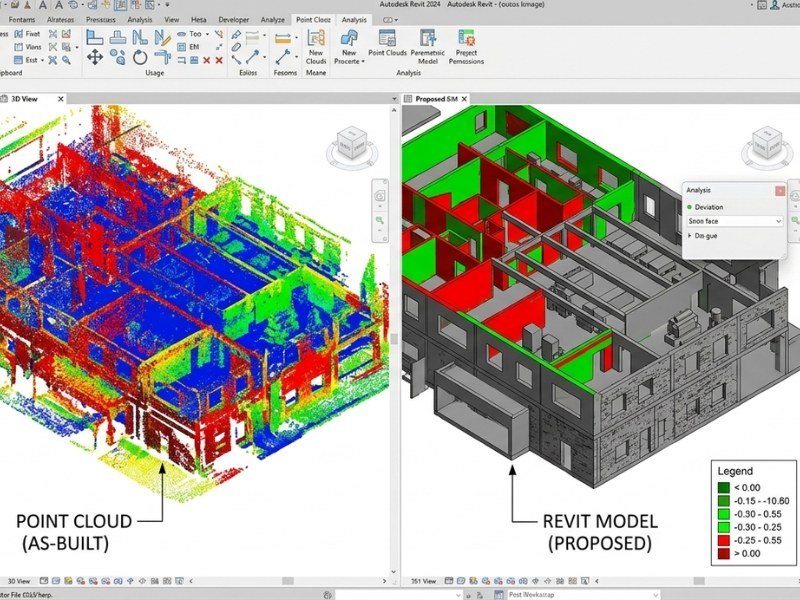This screenshot has width=800, height=600.
Task: Open the Fontams ribbon tab
Action: (x=22, y=19)
